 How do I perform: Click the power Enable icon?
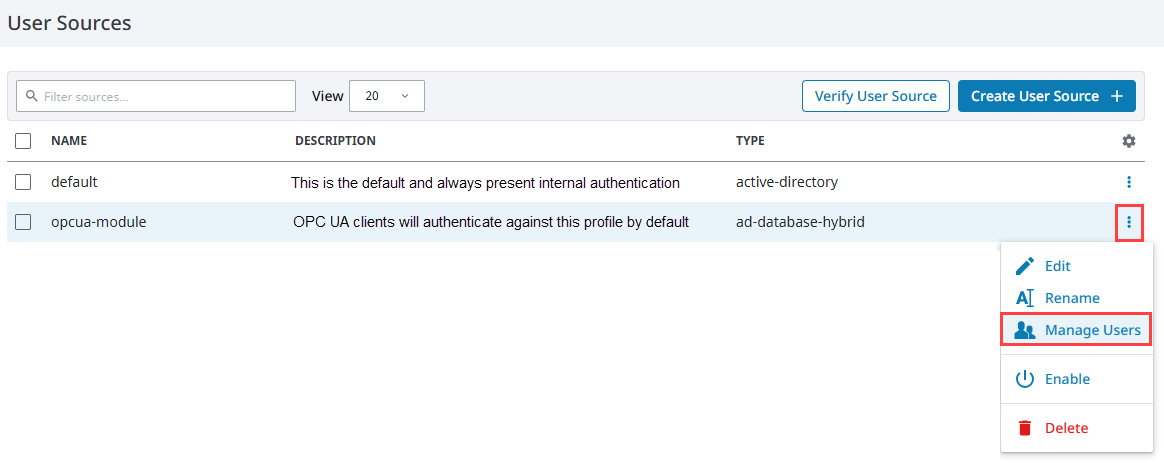1025,379
